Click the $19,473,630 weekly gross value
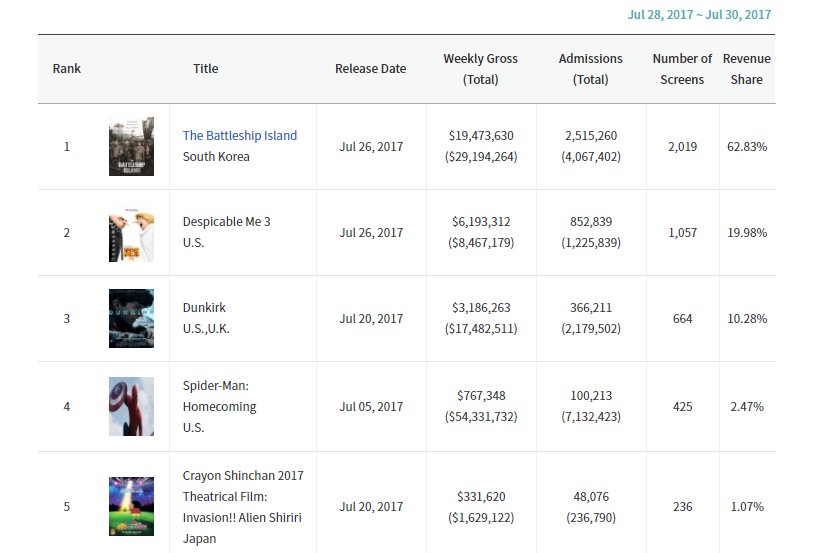 click(480, 136)
